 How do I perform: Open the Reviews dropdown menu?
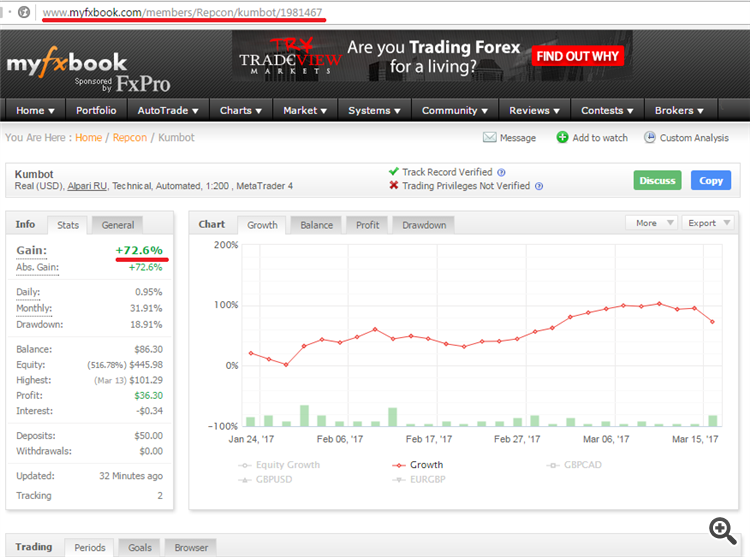pyautogui.click(x=534, y=110)
